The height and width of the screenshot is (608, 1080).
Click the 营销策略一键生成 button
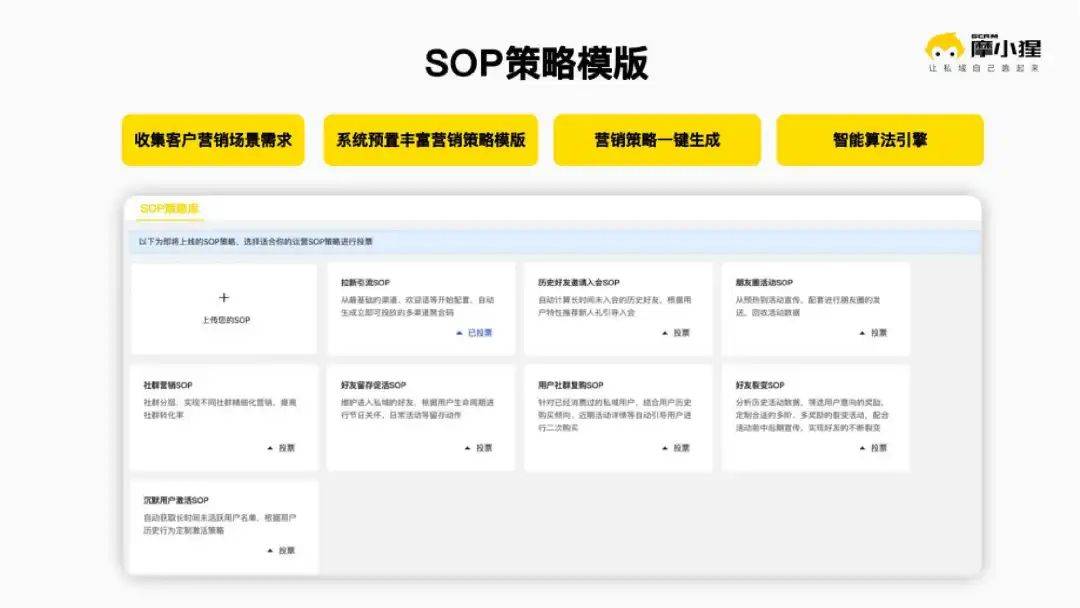(656, 140)
